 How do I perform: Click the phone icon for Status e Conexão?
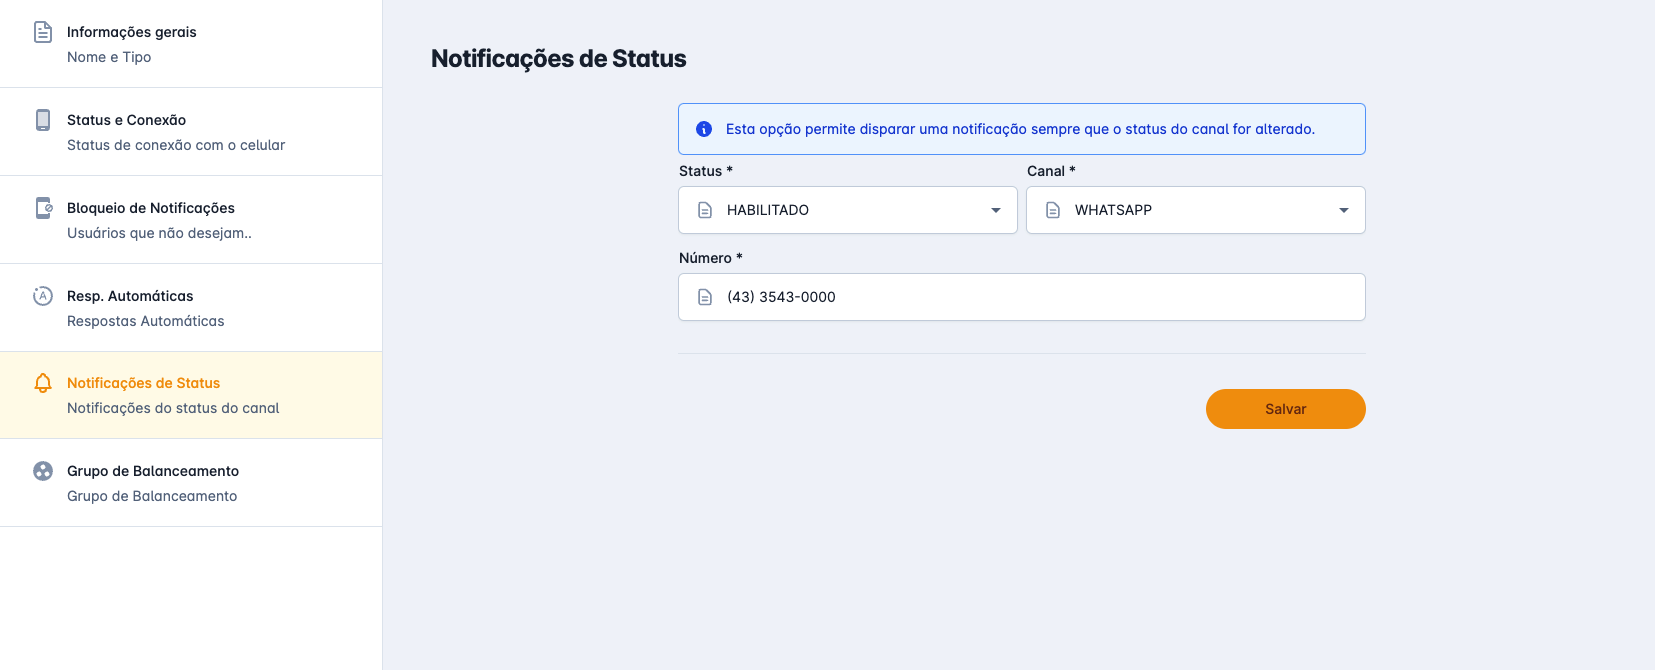(x=43, y=120)
